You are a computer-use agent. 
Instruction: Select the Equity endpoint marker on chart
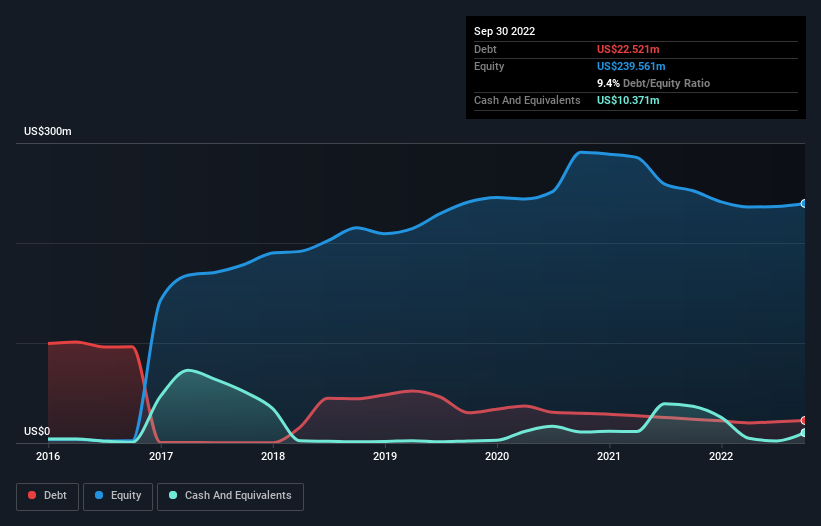(x=804, y=204)
